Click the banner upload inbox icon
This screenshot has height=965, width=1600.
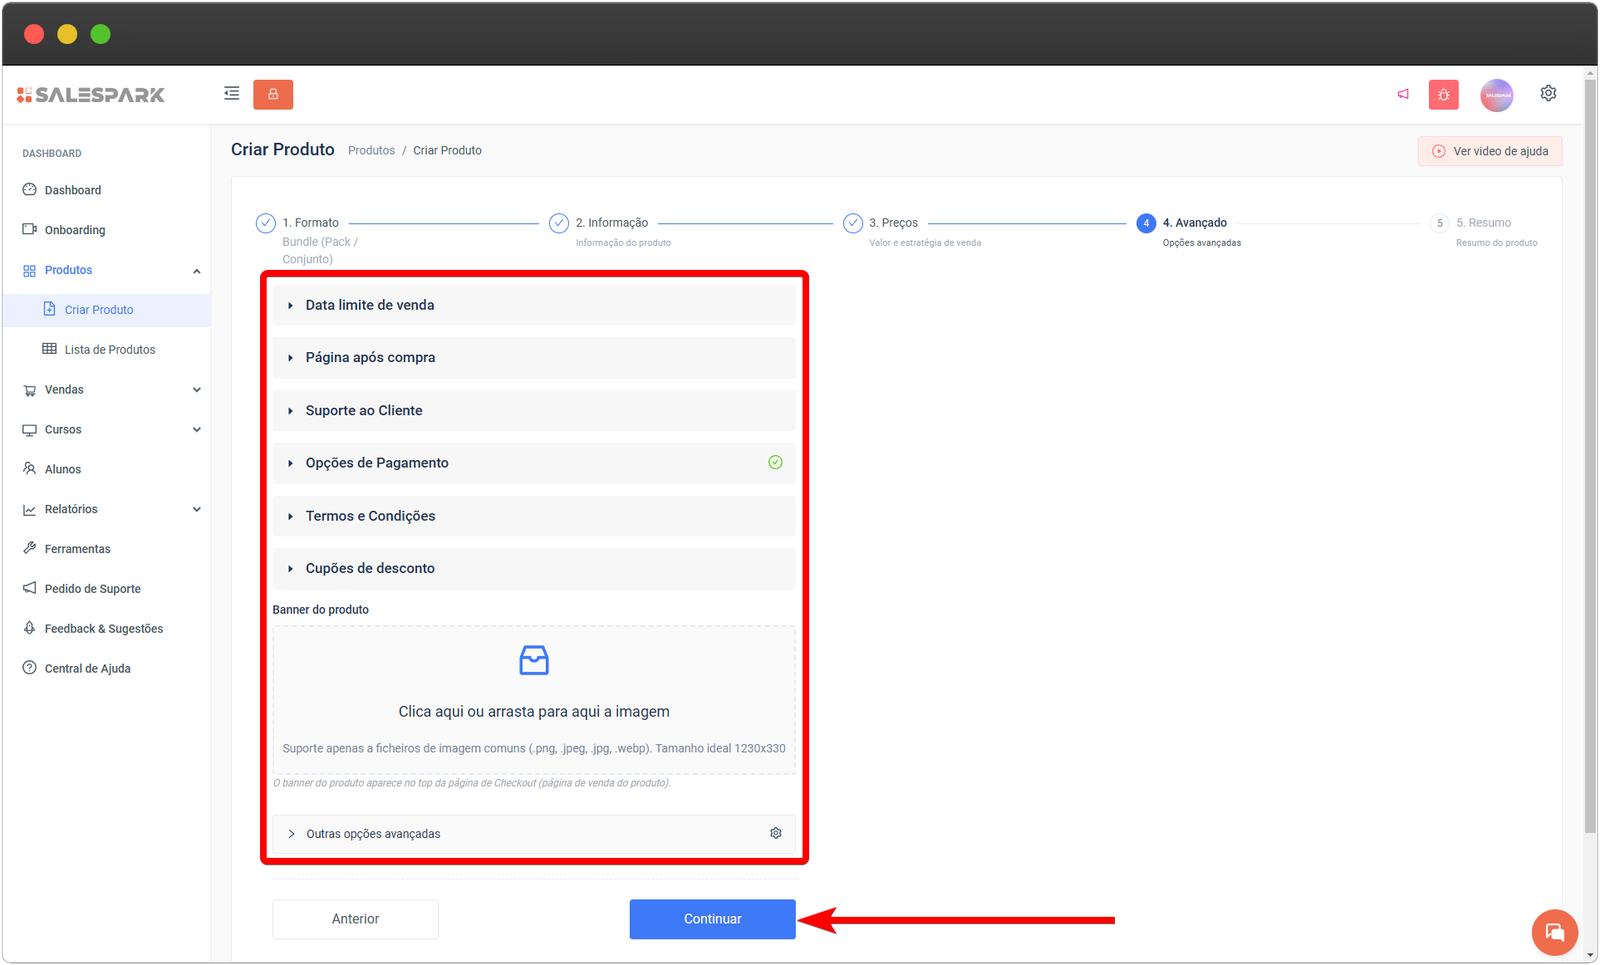534,661
